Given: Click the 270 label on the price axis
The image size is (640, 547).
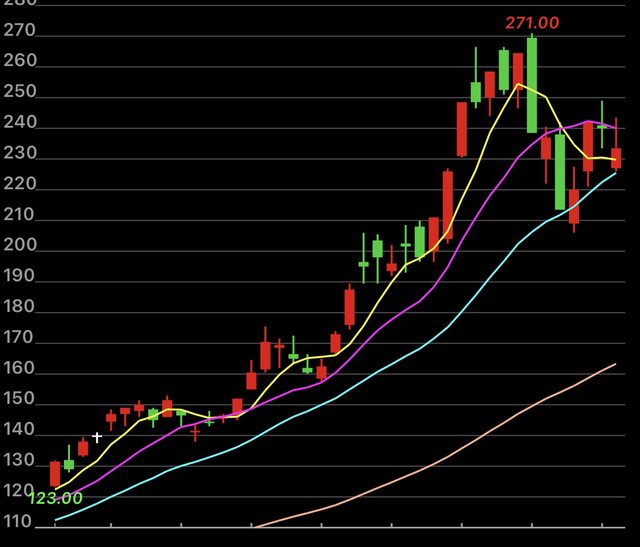Looking at the screenshot, I should (19, 31).
